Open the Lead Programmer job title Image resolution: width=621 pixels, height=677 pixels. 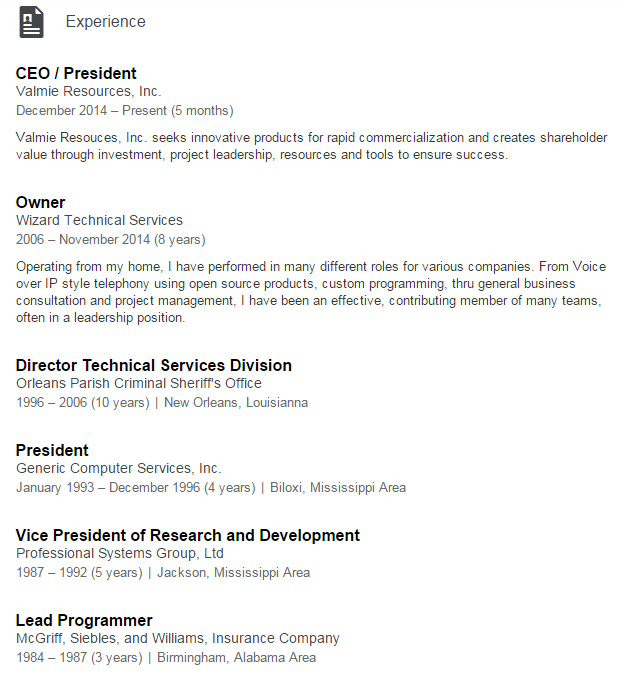(84, 620)
